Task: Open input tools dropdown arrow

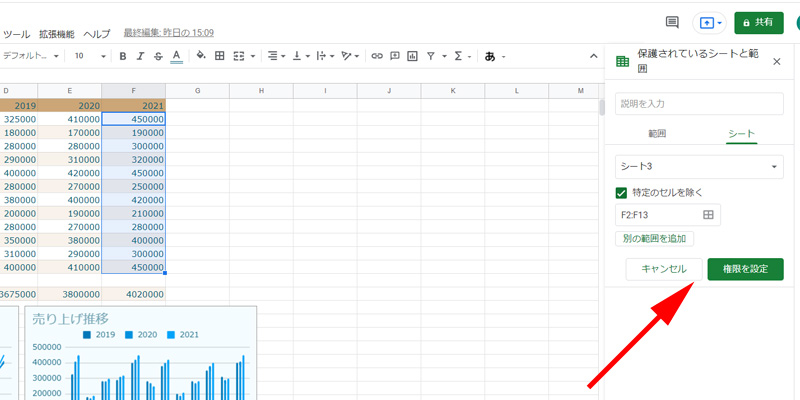Action: pos(504,56)
